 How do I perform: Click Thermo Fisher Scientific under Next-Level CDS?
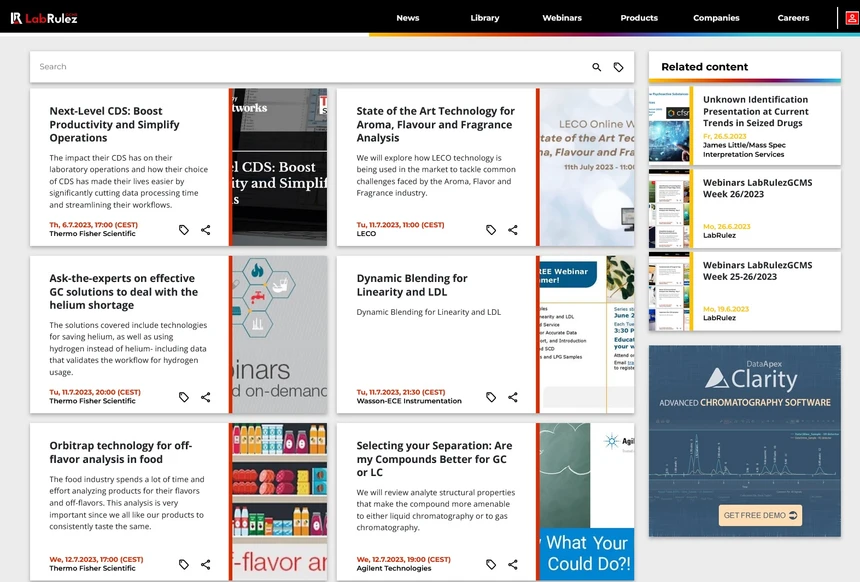click(x=92, y=234)
